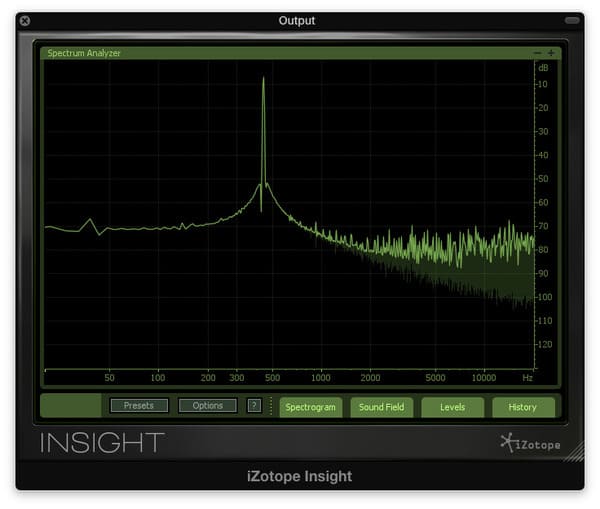600x509 pixels.
Task: Click the INSIGHT product logo
Action: tap(102, 442)
